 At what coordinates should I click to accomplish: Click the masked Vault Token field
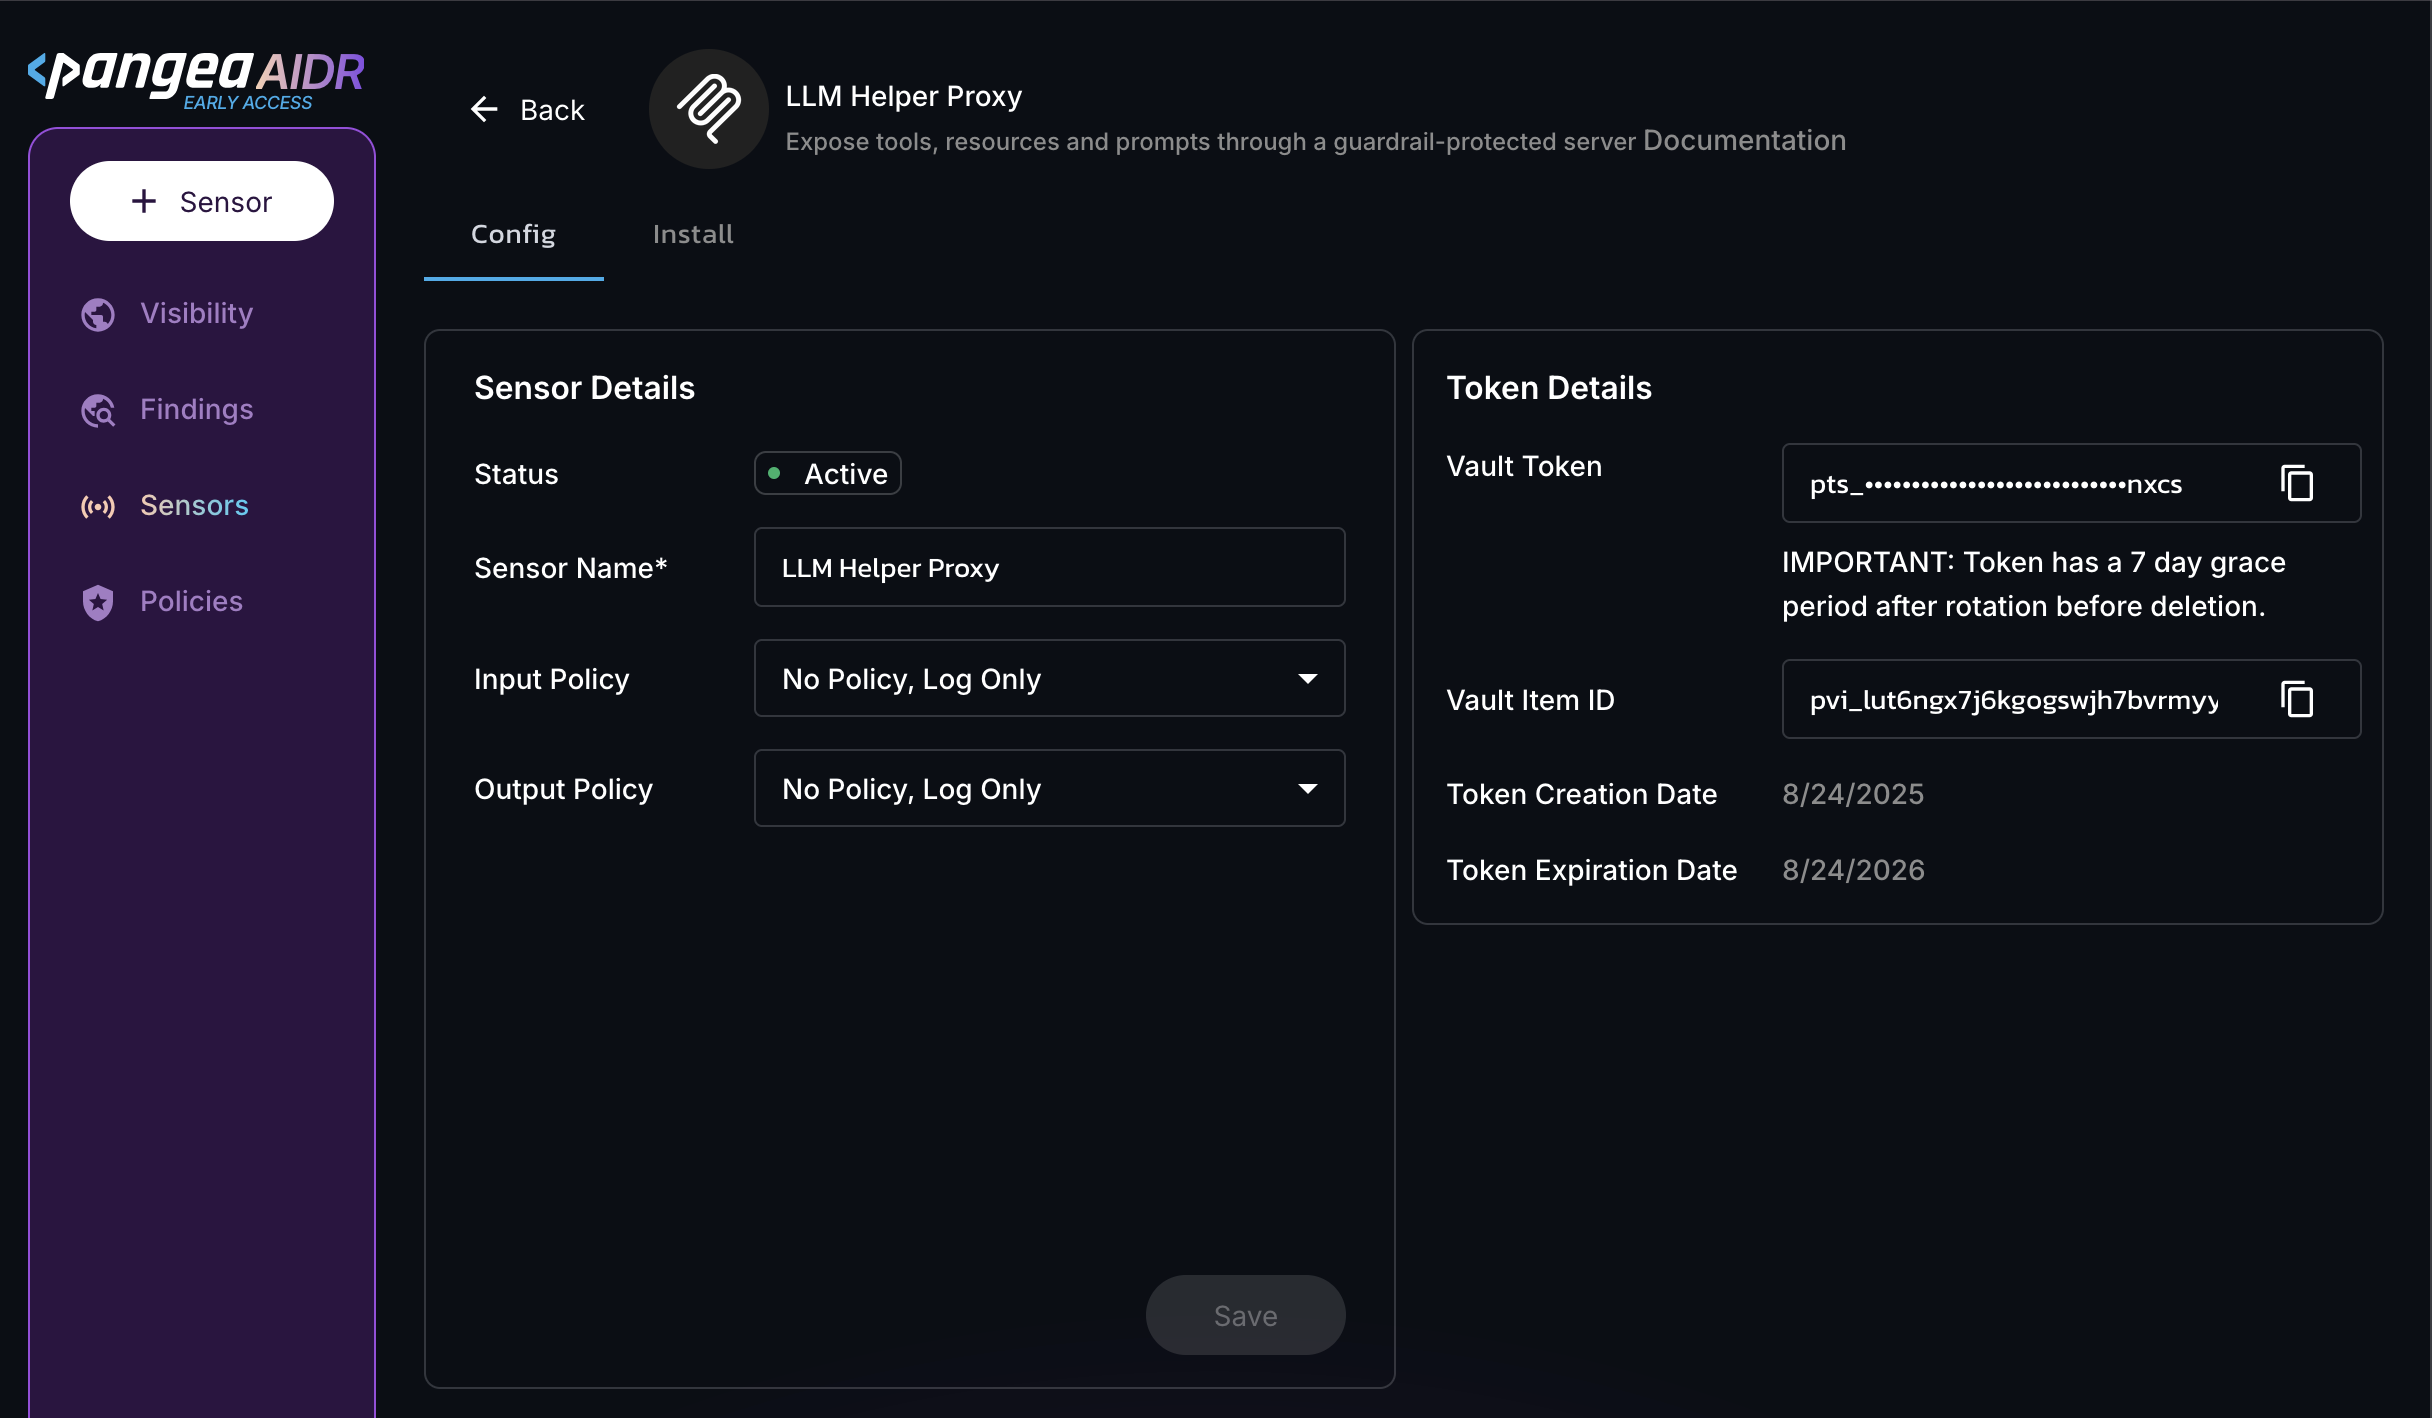click(x=2071, y=483)
